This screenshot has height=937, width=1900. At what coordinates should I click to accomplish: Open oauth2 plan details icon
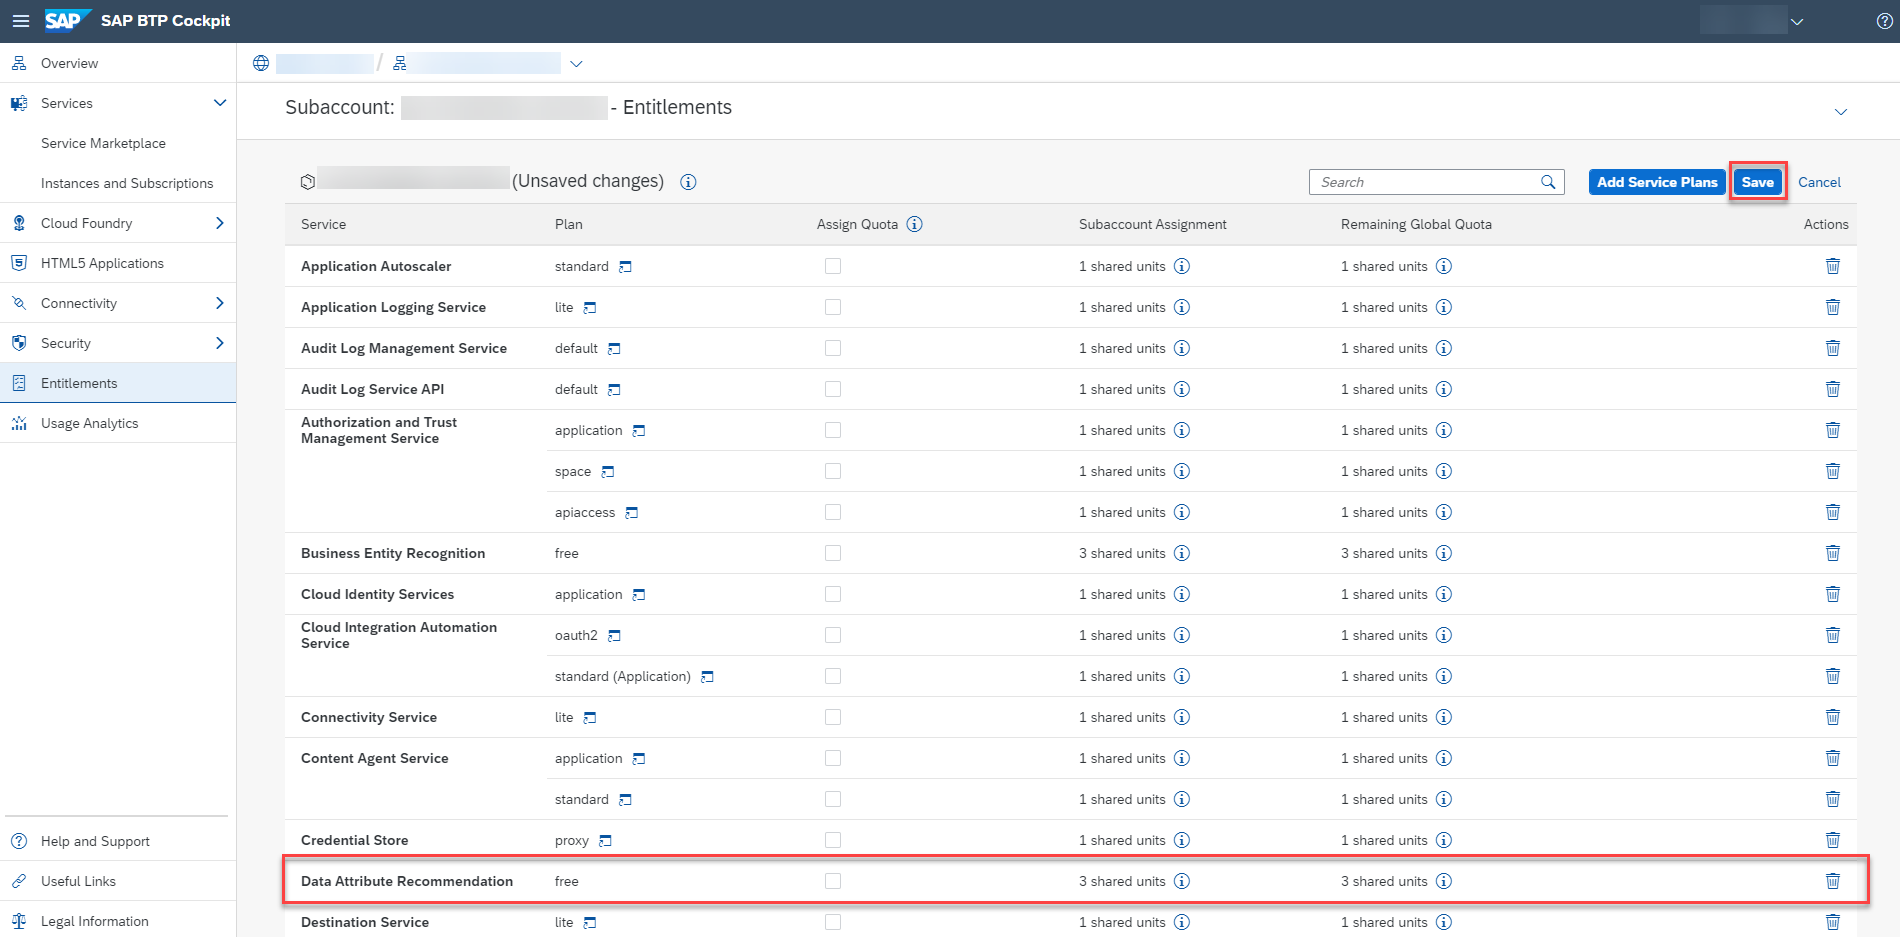pyautogui.click(x=614, y=636)
